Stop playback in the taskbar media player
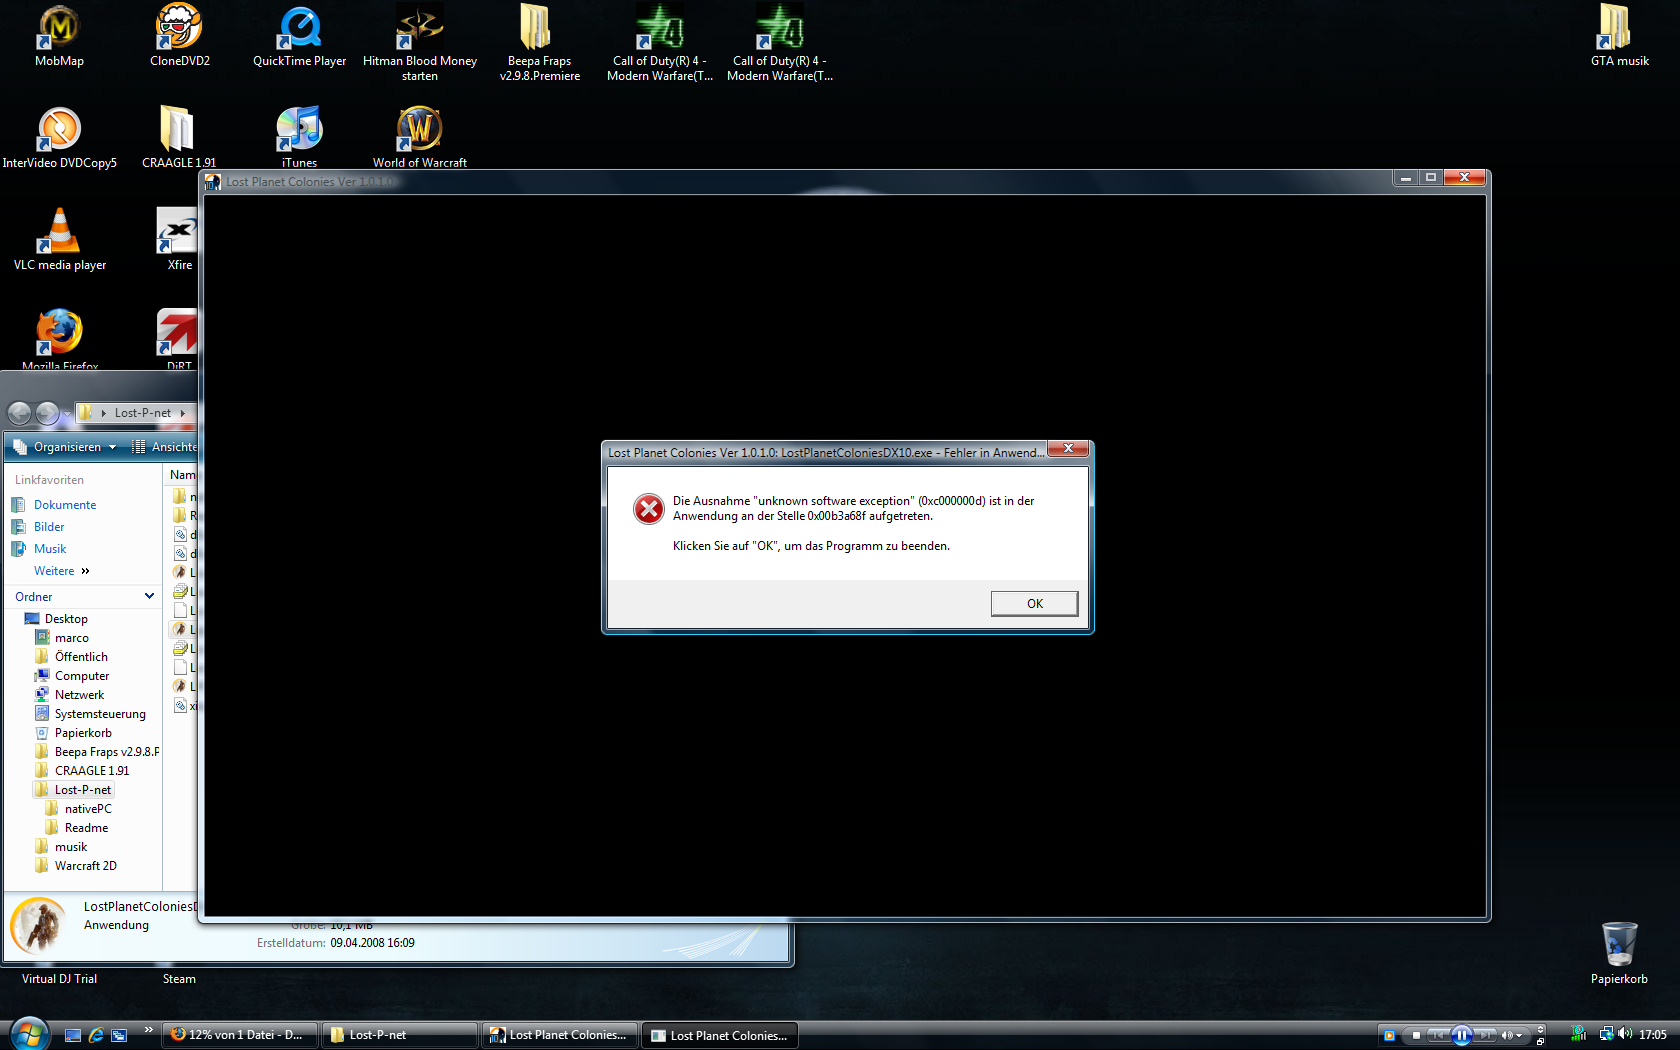This screenshot has height=1050, width=1680. coord(1416,1035)
